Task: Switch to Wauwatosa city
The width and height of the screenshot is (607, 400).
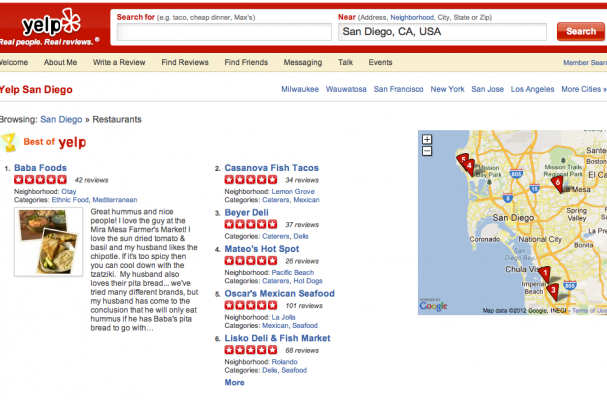Action: pyautogui.click(x=346, y=89)
